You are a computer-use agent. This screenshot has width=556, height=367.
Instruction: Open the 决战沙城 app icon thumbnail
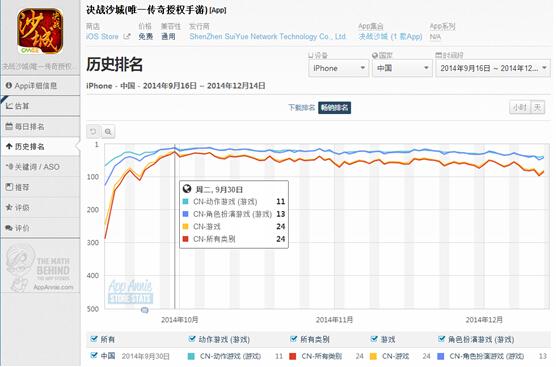[40, 31]
